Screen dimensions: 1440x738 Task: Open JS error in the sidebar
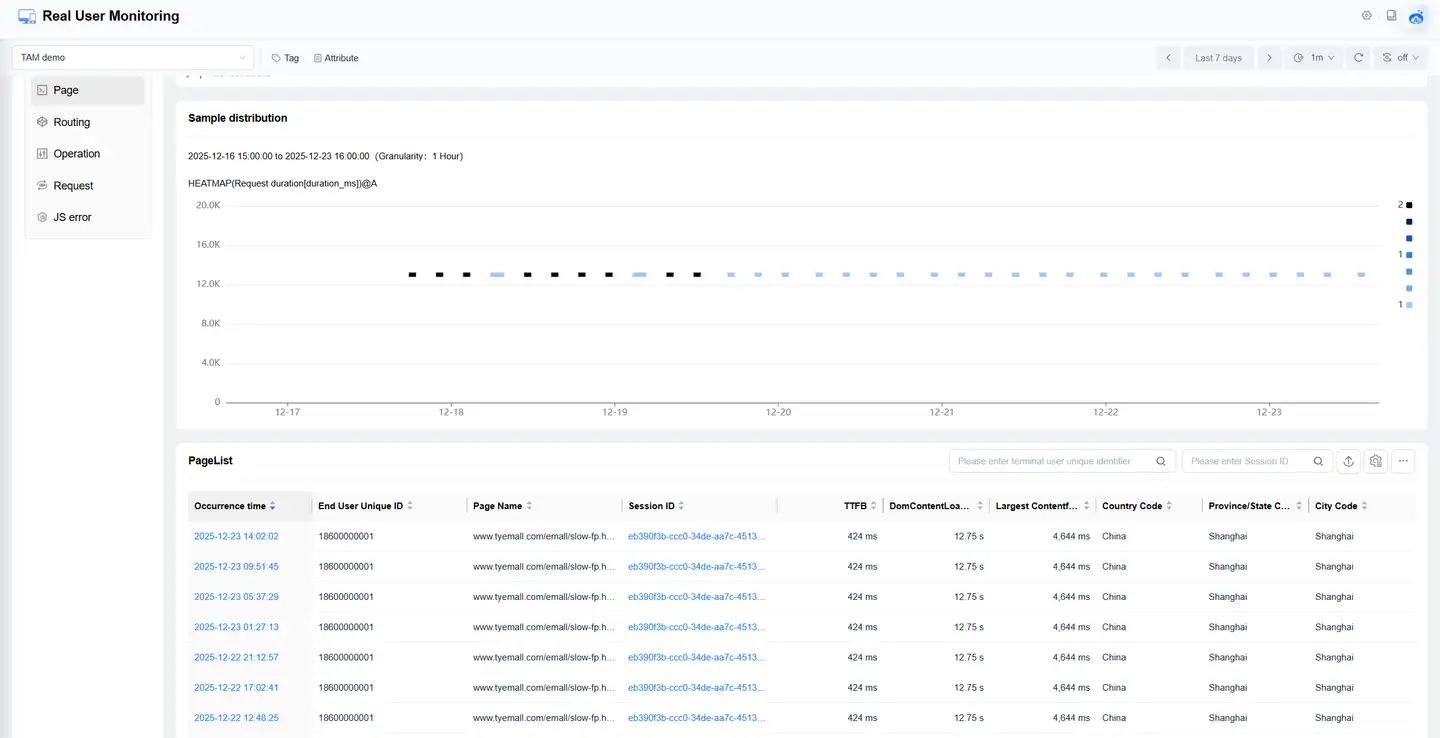(72, 217)
